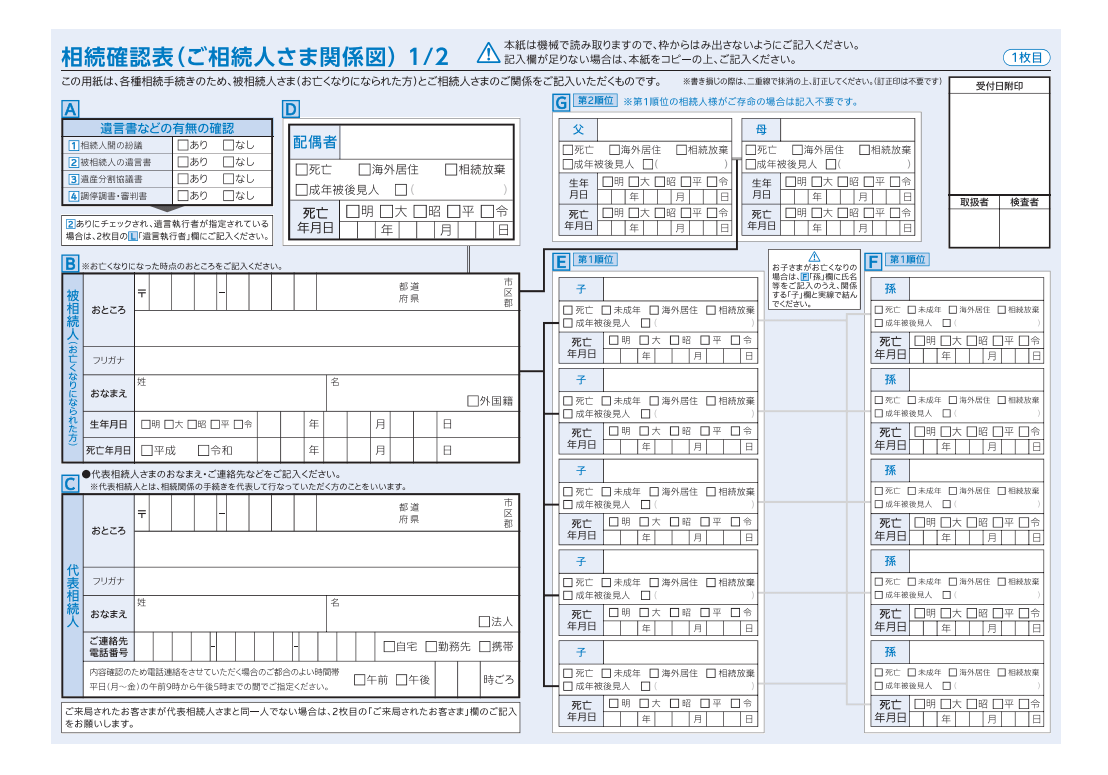Viewport: 1108px width, 775px height.
Task: Check 午後 as the preferred call time
Action: [401, 680]
